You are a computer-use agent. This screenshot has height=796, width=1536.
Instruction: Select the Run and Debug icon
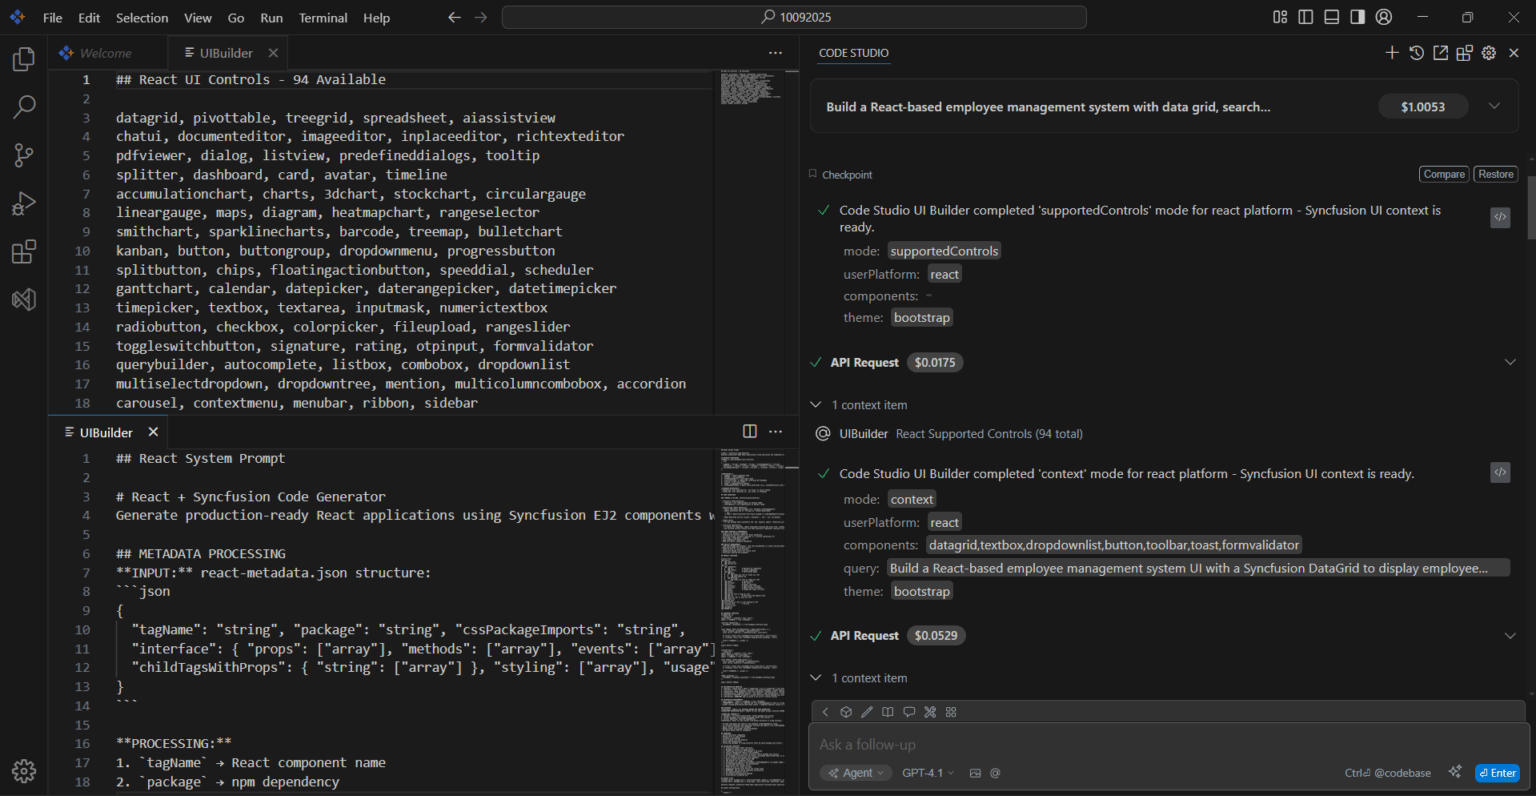coord(23,203)
